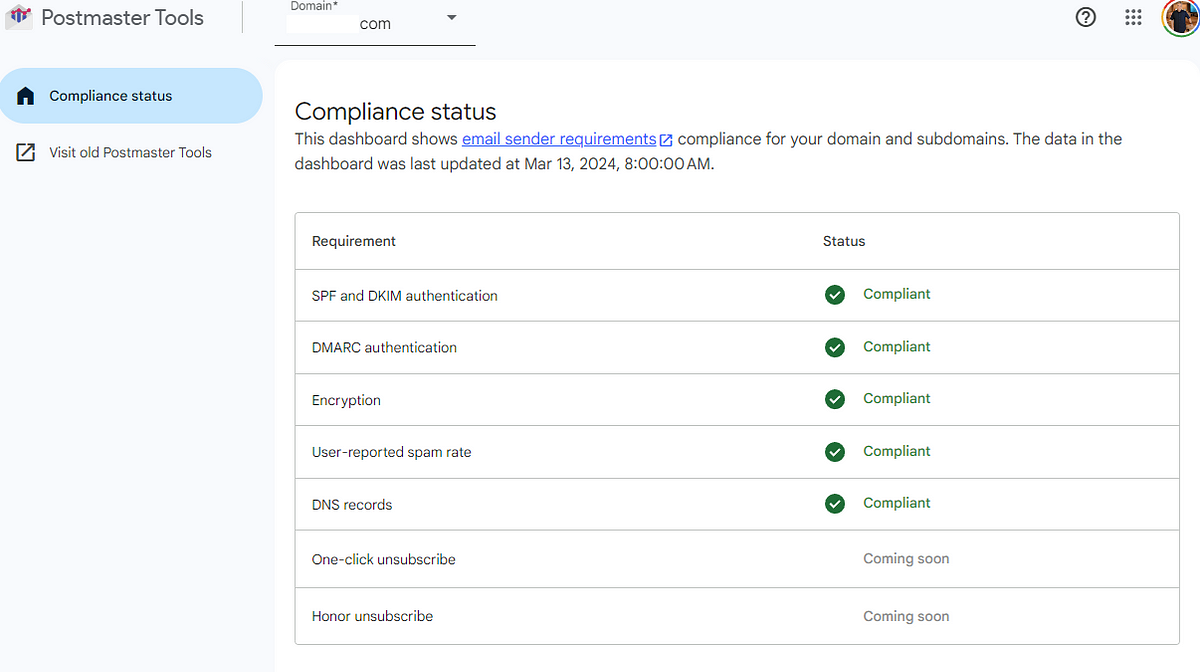Click the green check for DNS records
This screenshot has height=672, width=1200.
(x=835, y=504)
